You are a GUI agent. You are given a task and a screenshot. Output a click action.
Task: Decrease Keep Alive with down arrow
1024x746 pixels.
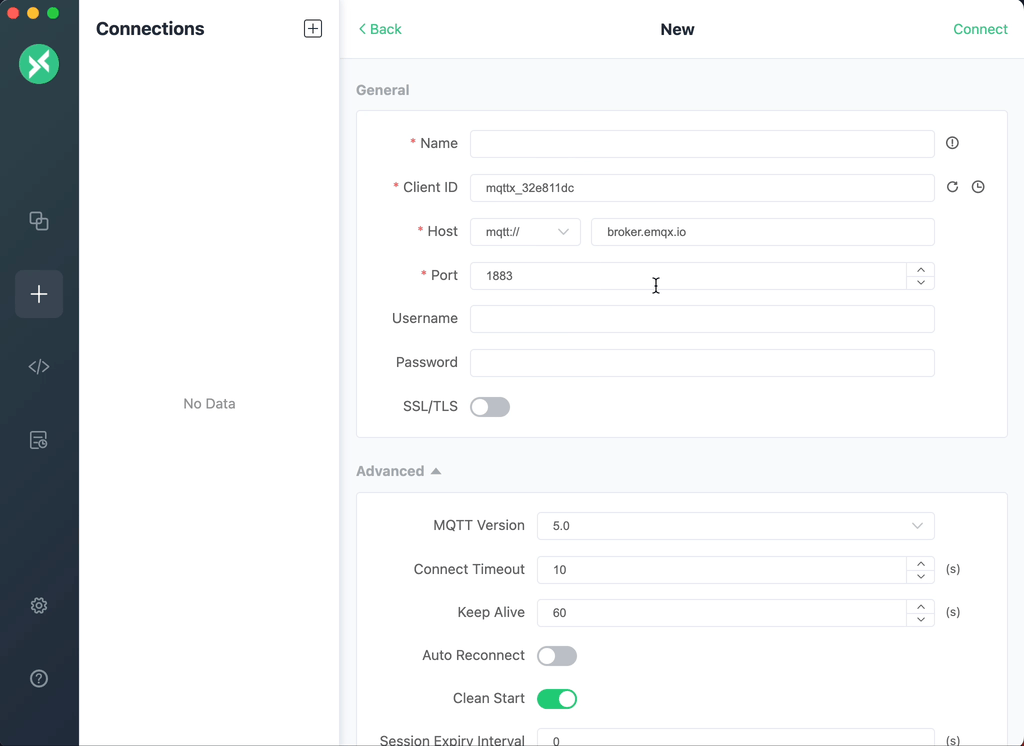[921, 620]
